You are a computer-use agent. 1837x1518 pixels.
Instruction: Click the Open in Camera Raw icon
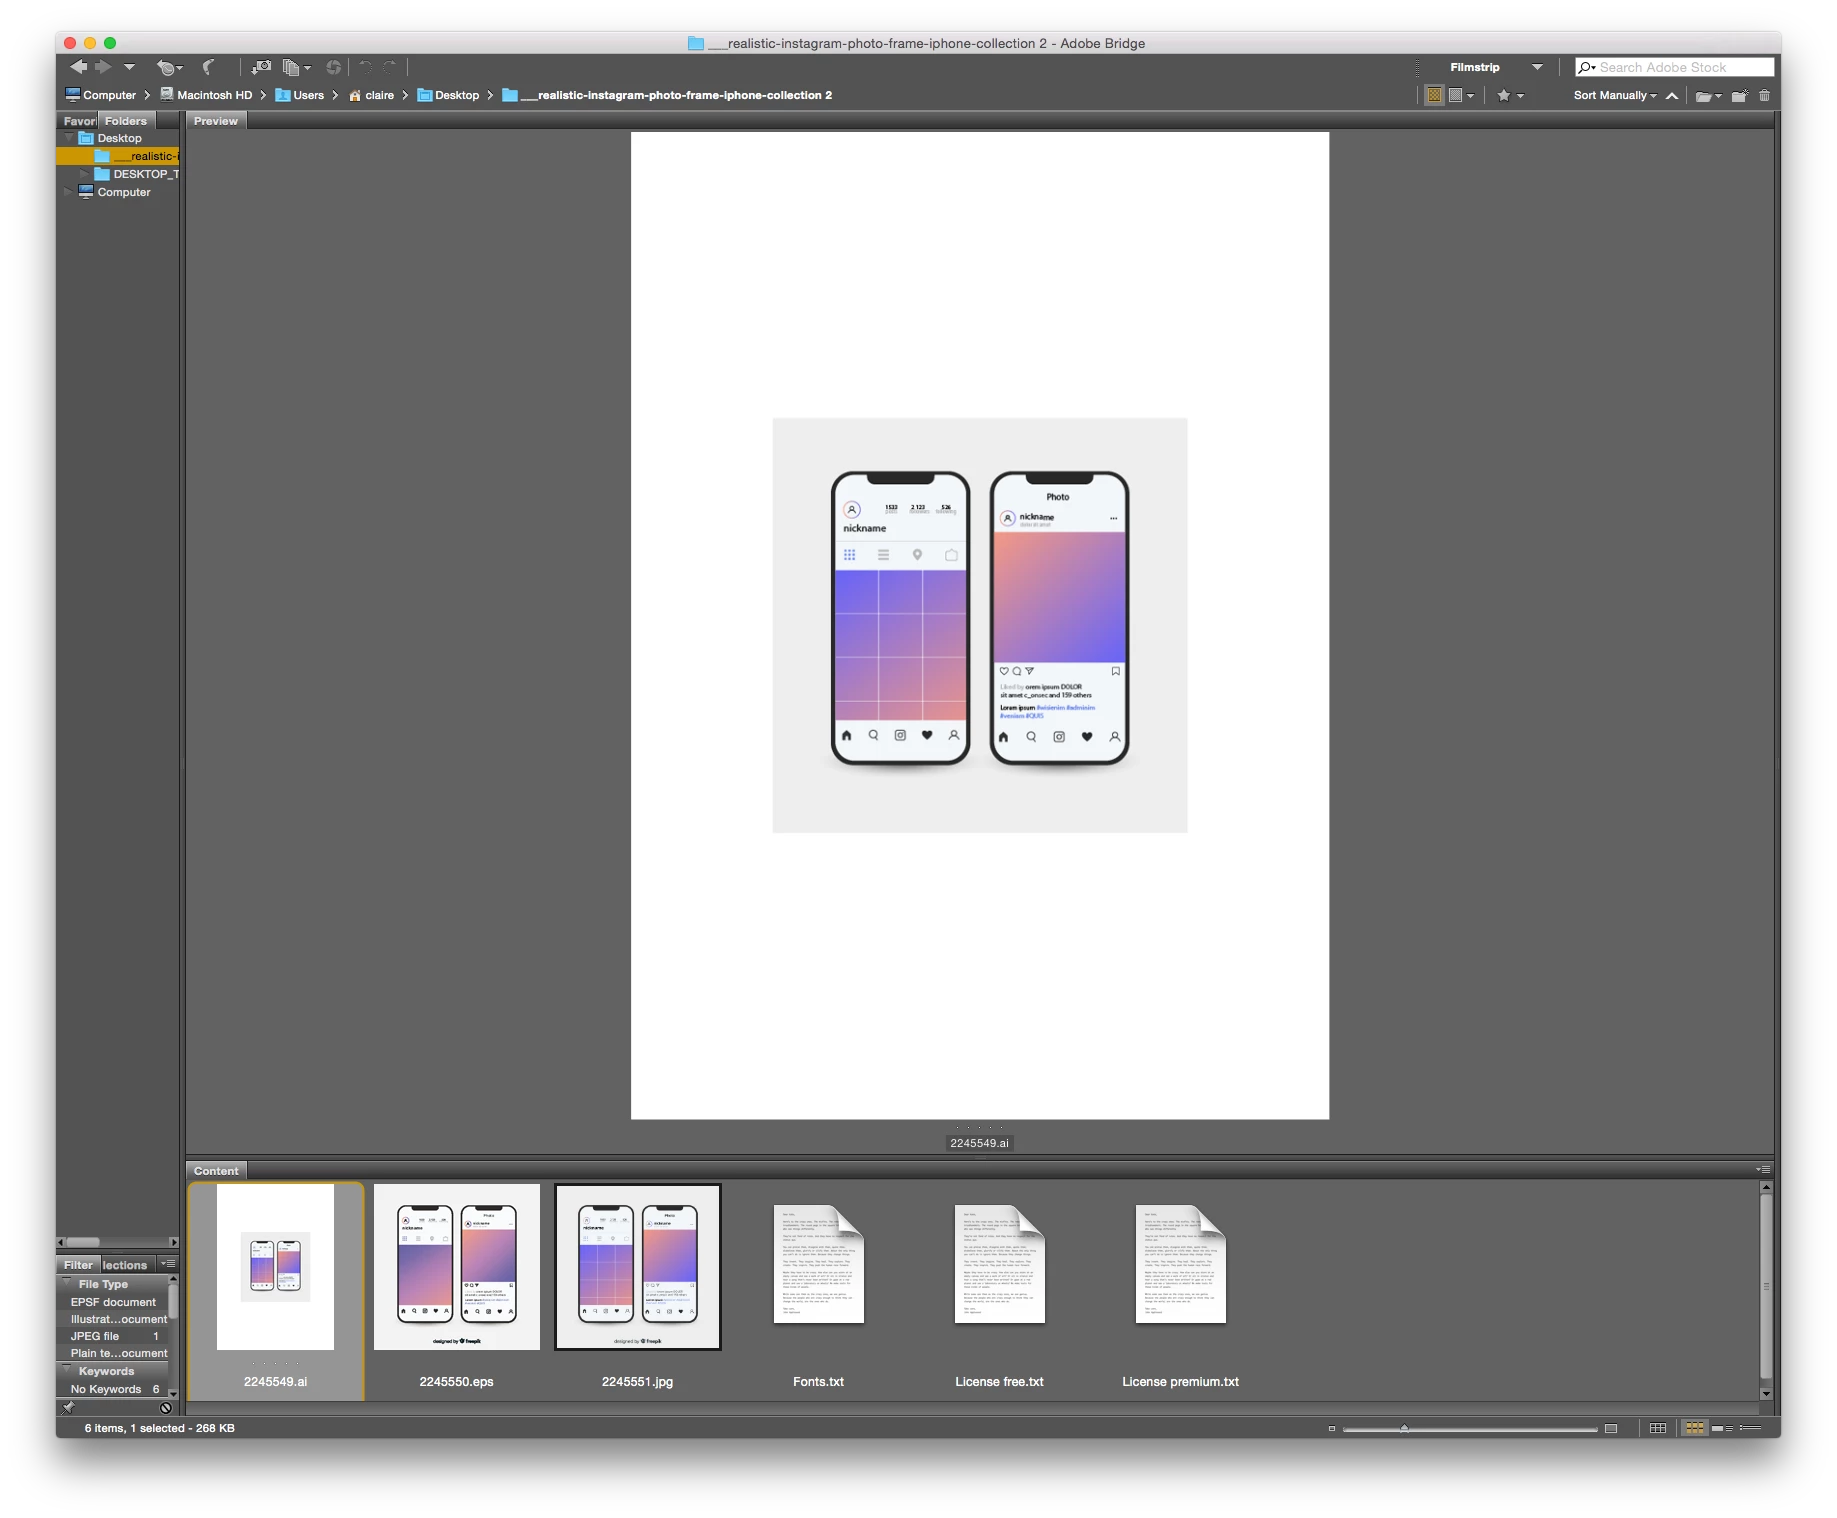(x=334, y=67)
